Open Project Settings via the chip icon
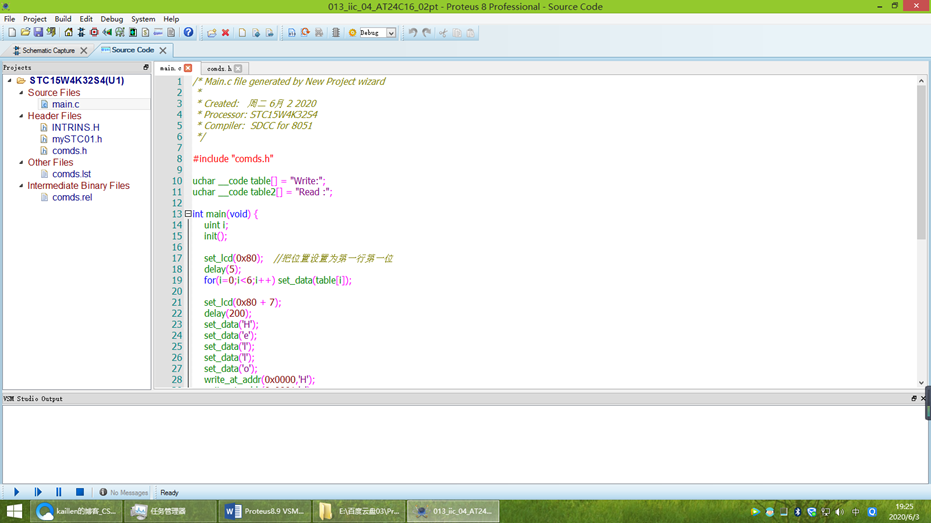 [x=336, y=33]
